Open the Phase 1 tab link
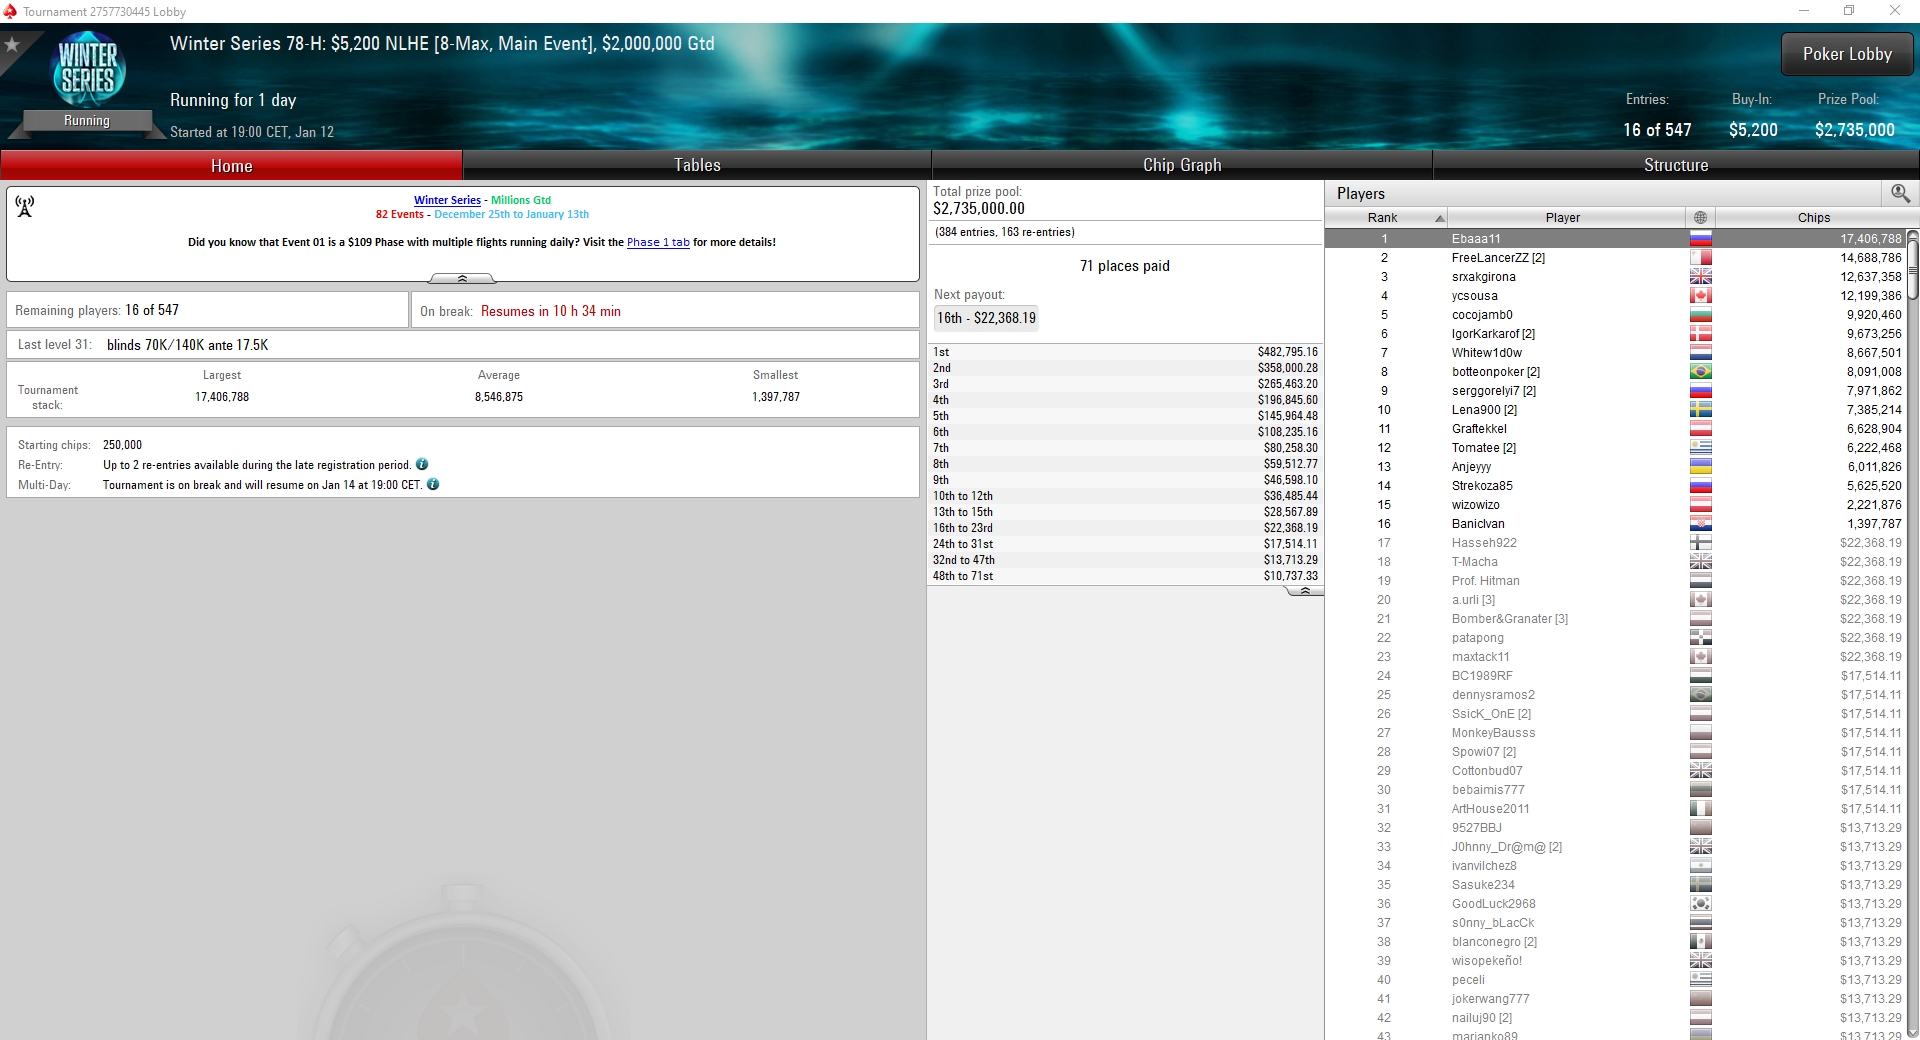The width and height of the screenshot is (1920, 1040). pyautogui.click(x=658, y=242)
